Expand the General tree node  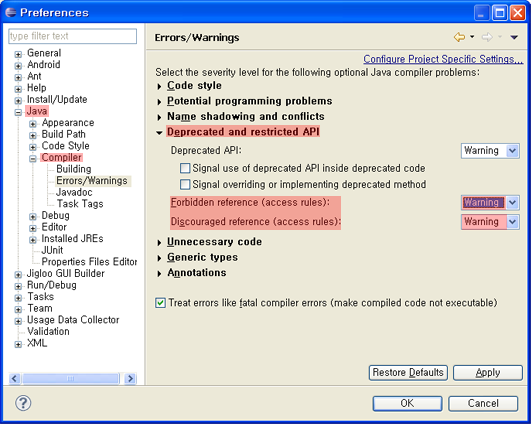[18, 54]
